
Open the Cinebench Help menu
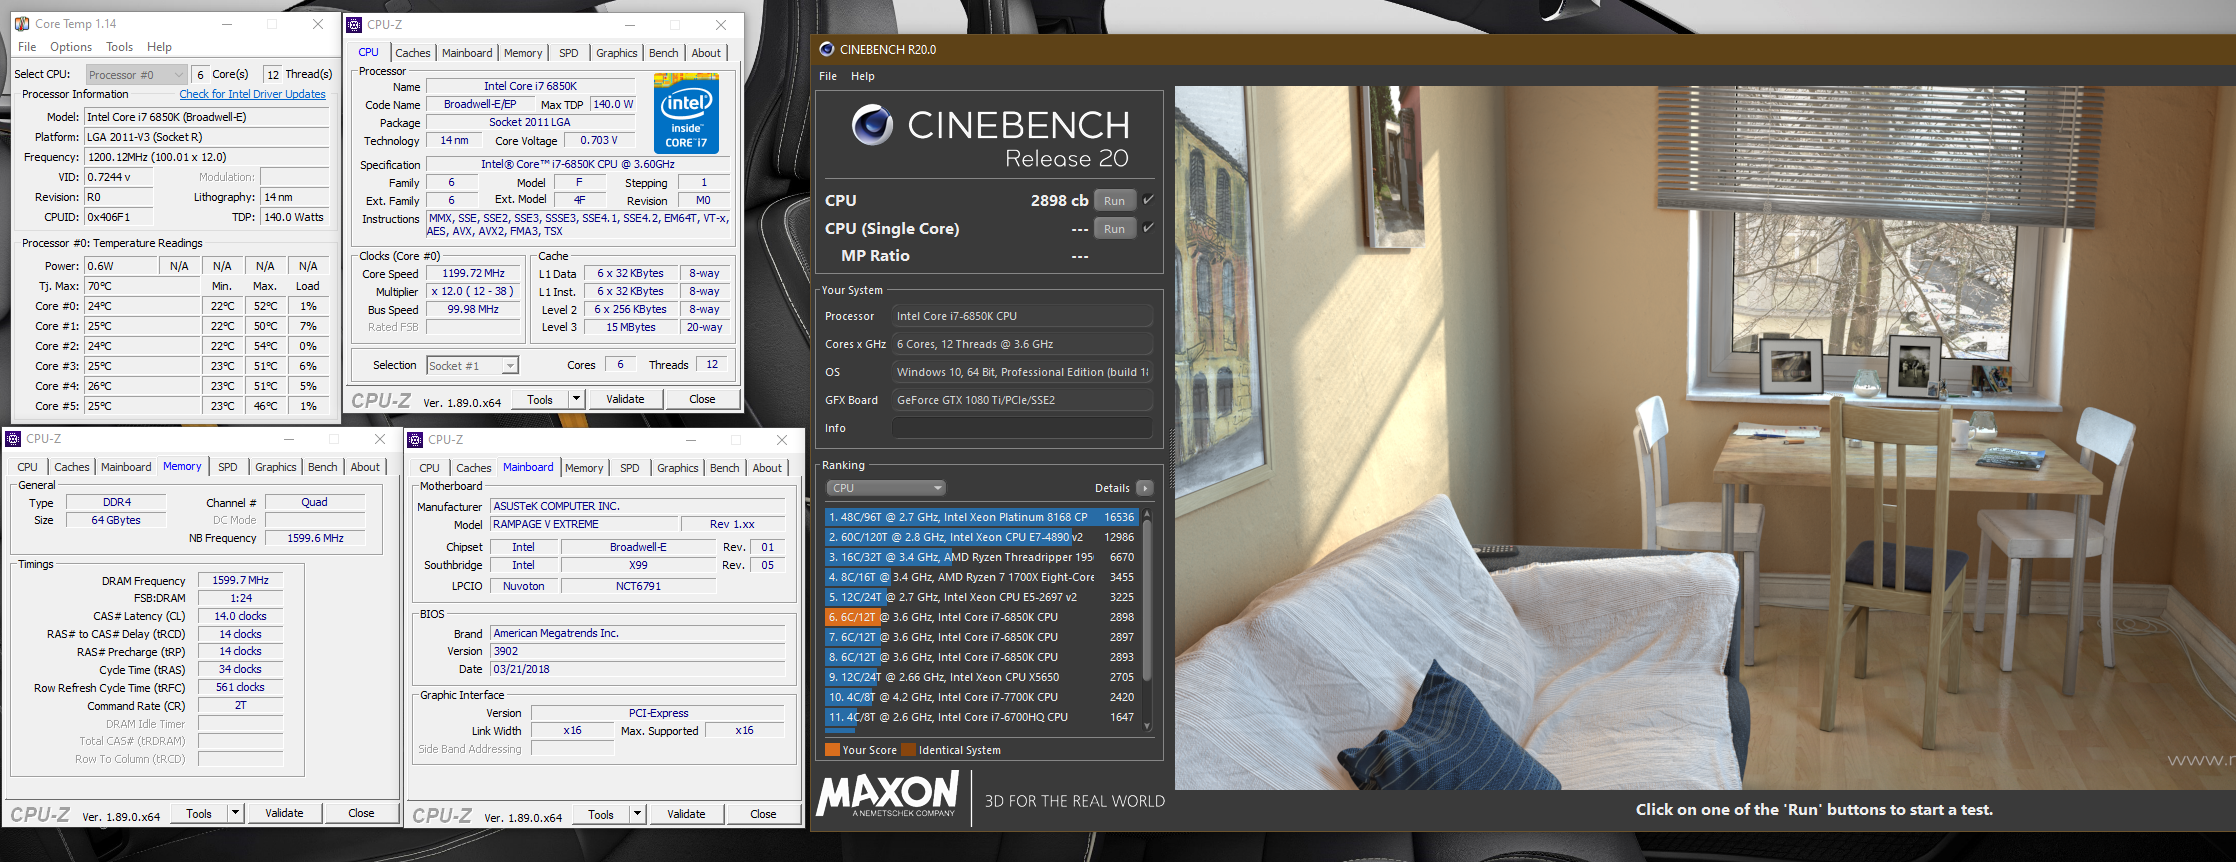coord(863,76)
